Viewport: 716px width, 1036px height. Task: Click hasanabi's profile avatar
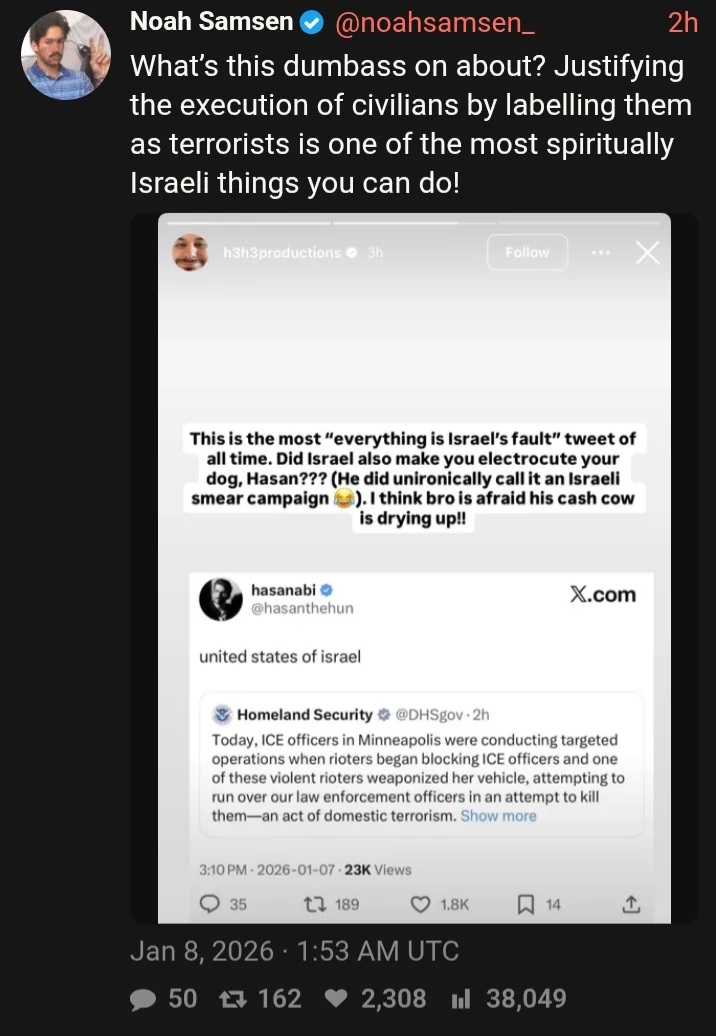point(221,599)
